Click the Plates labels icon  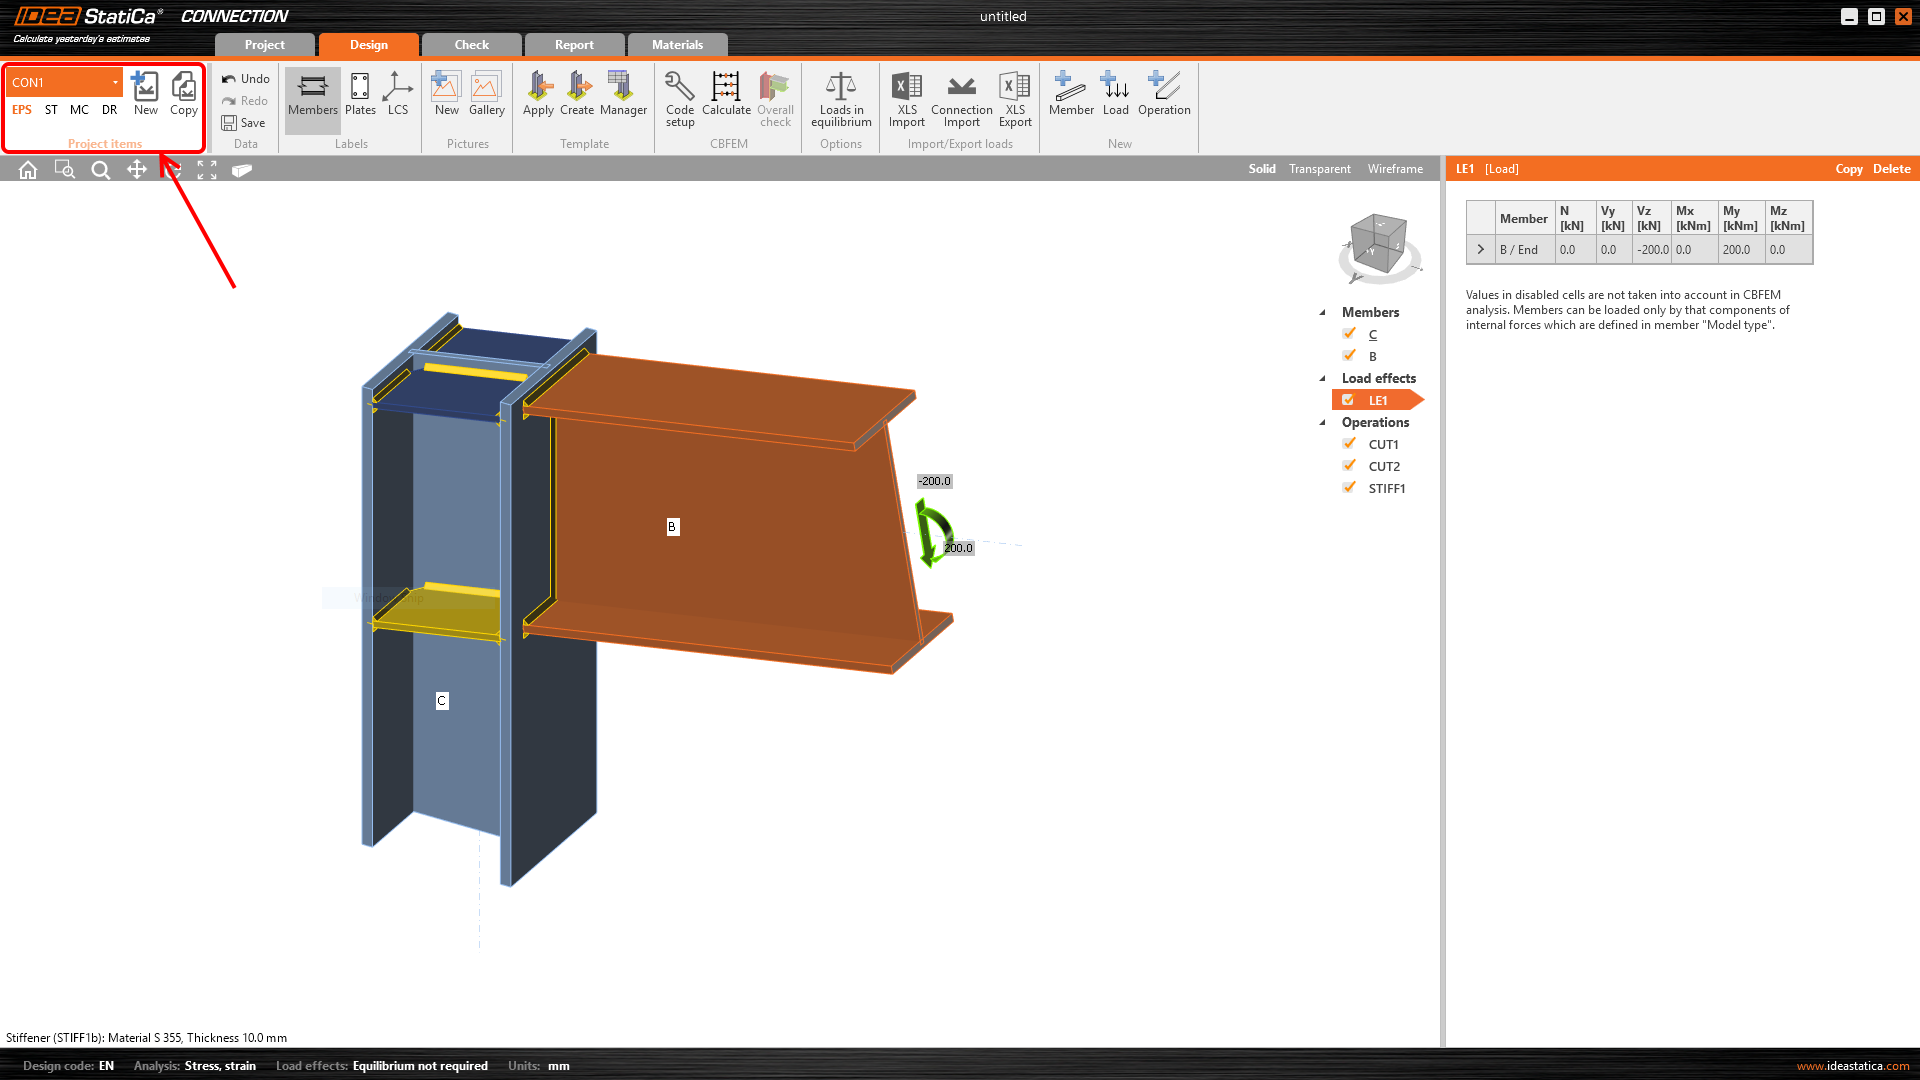[360, 87]
